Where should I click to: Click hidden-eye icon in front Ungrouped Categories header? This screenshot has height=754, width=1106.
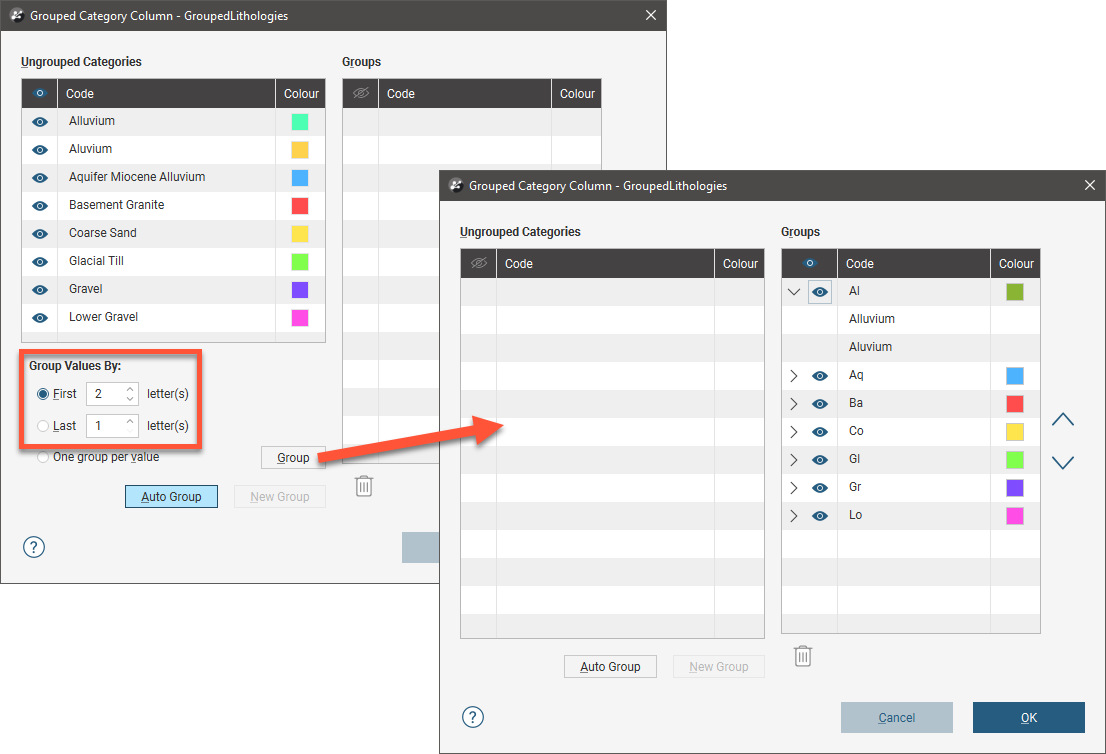tap(478, 264)
